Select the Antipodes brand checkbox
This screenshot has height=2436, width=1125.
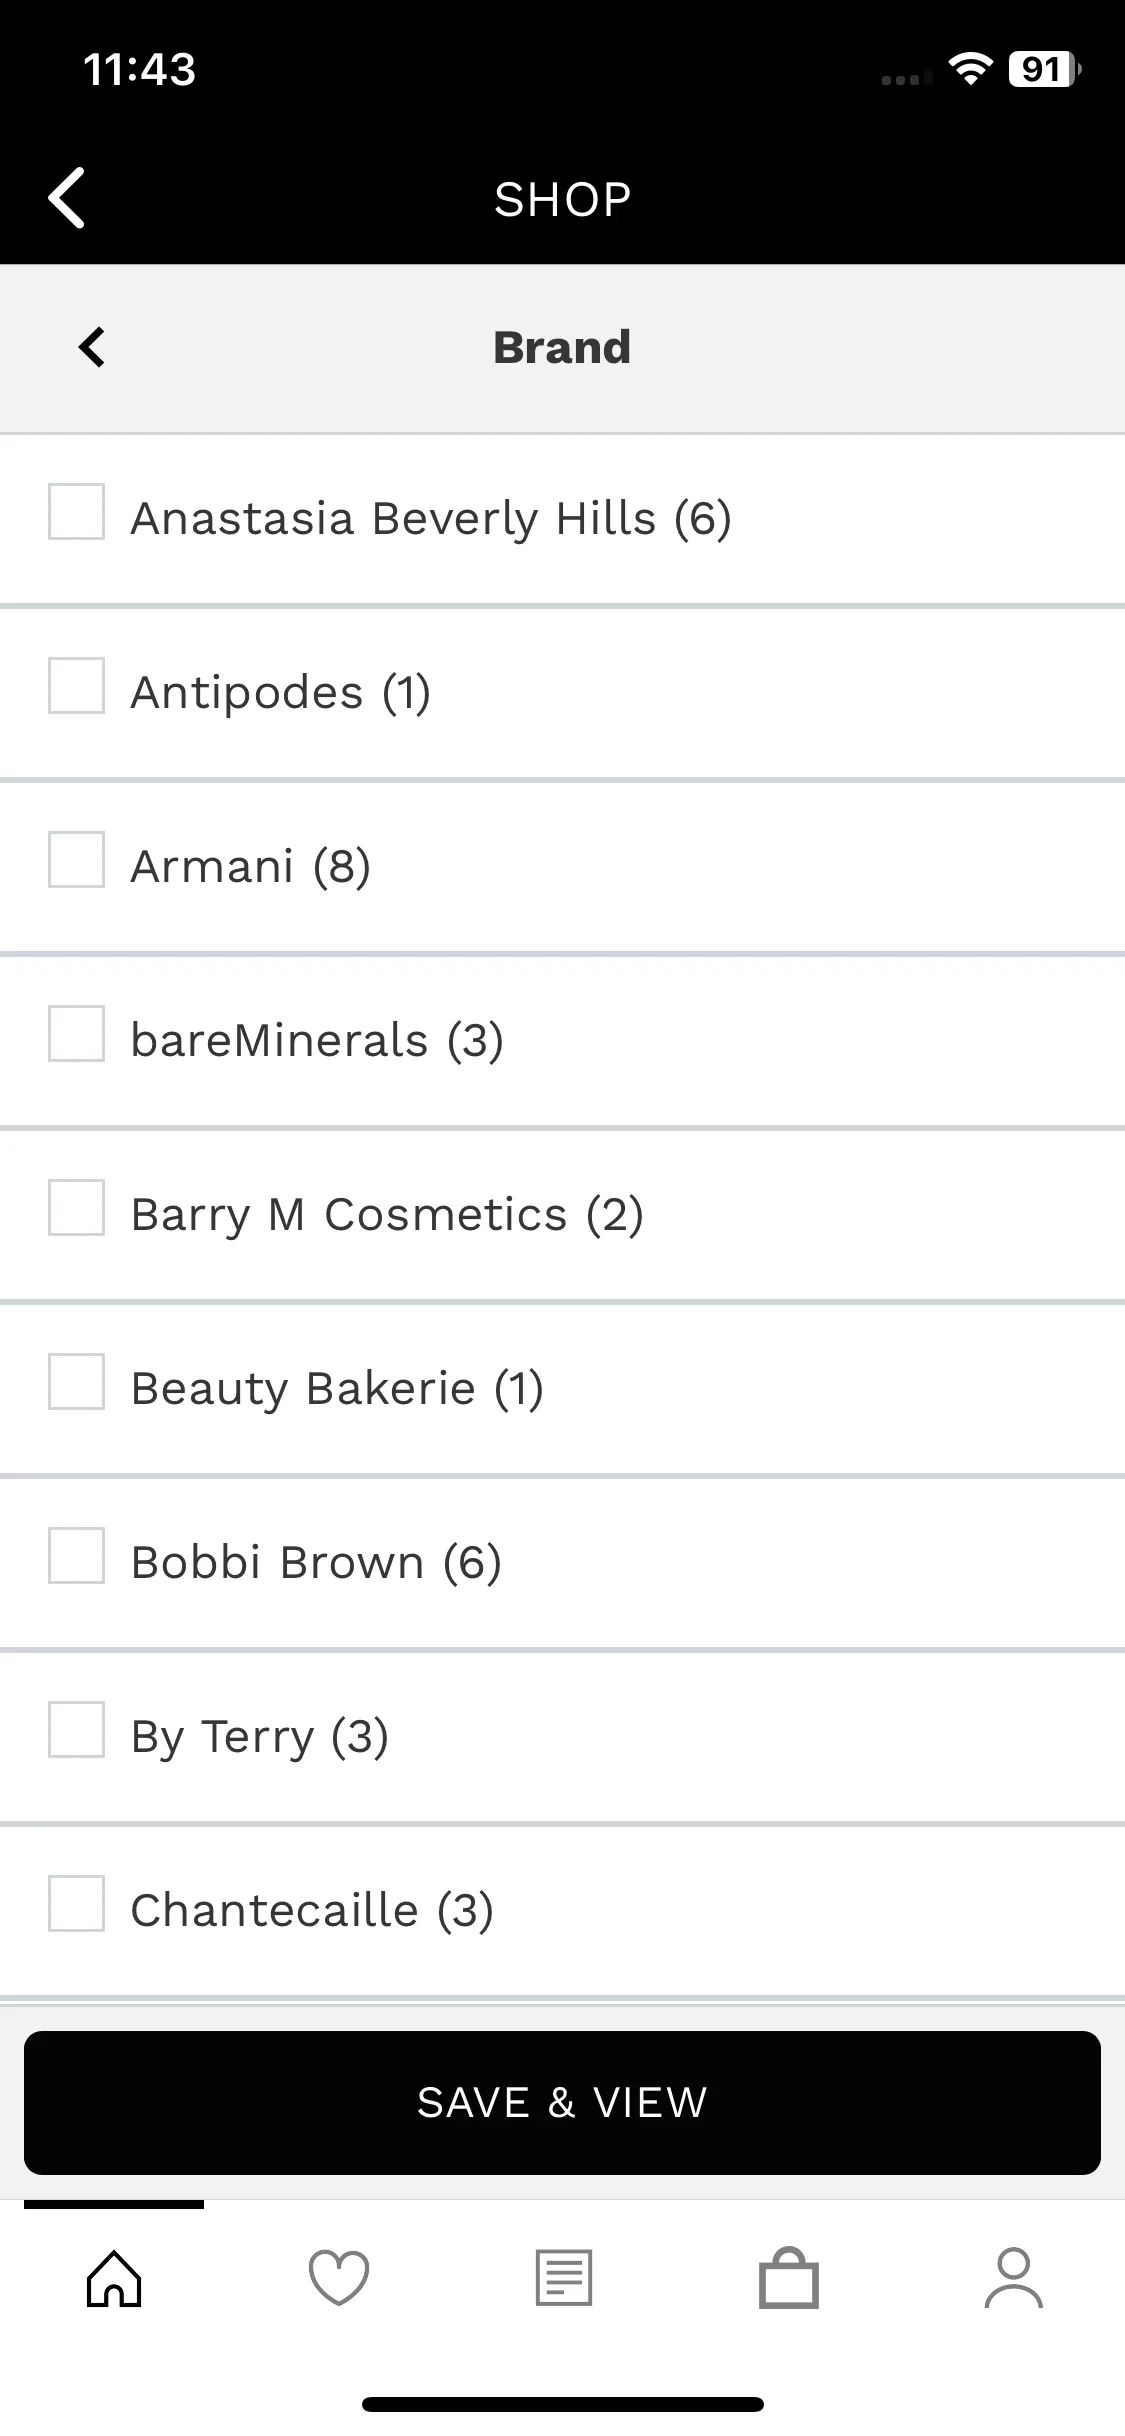pos(77,686)
